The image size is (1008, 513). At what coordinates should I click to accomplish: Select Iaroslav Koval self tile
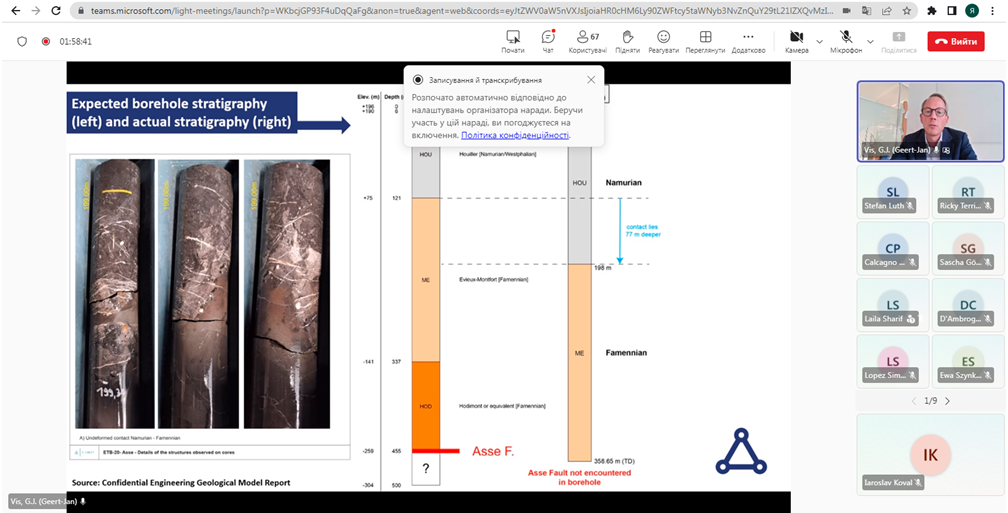pyautogui.click(x=930, y=455)
